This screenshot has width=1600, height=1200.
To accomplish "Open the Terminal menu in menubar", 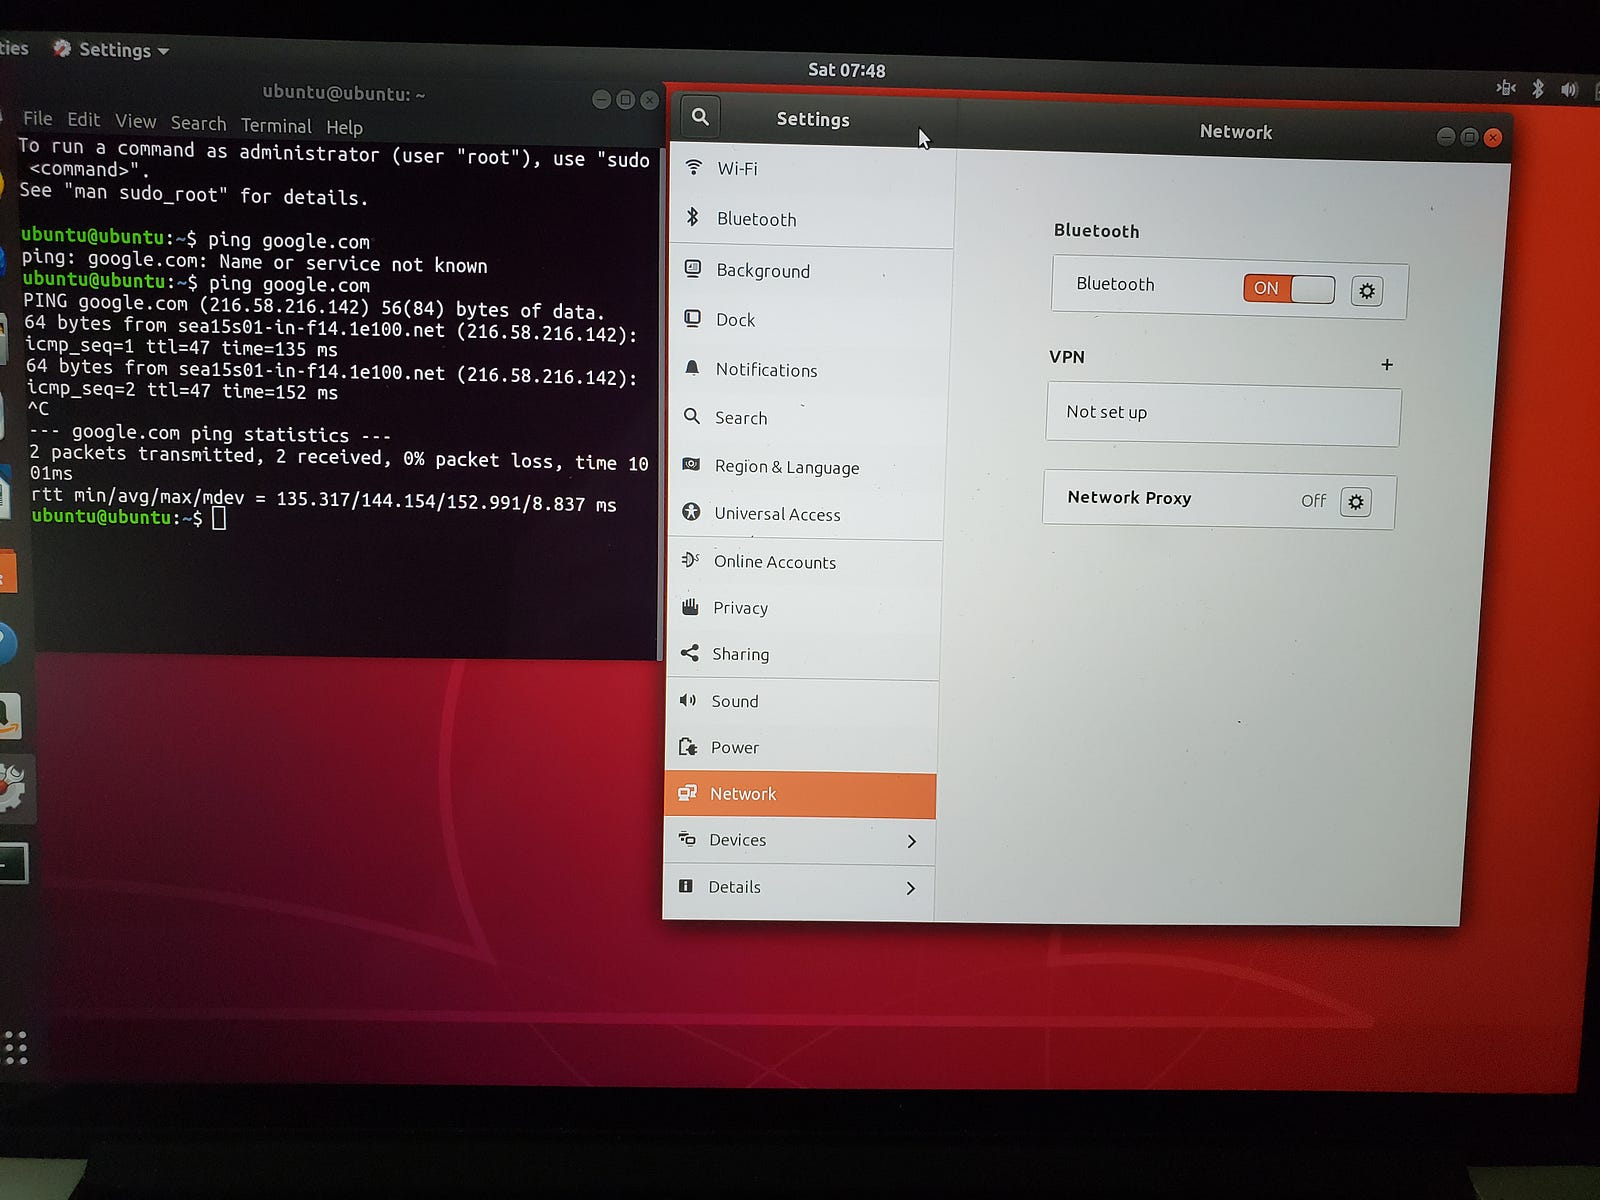I will (276, 125).
